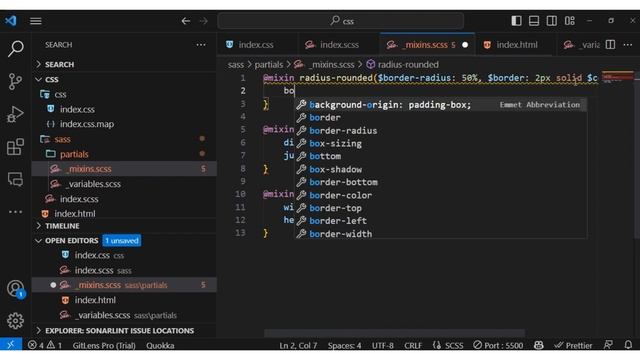
Task: Click the feedback icon beside Prettier
Action: (608, 345)
